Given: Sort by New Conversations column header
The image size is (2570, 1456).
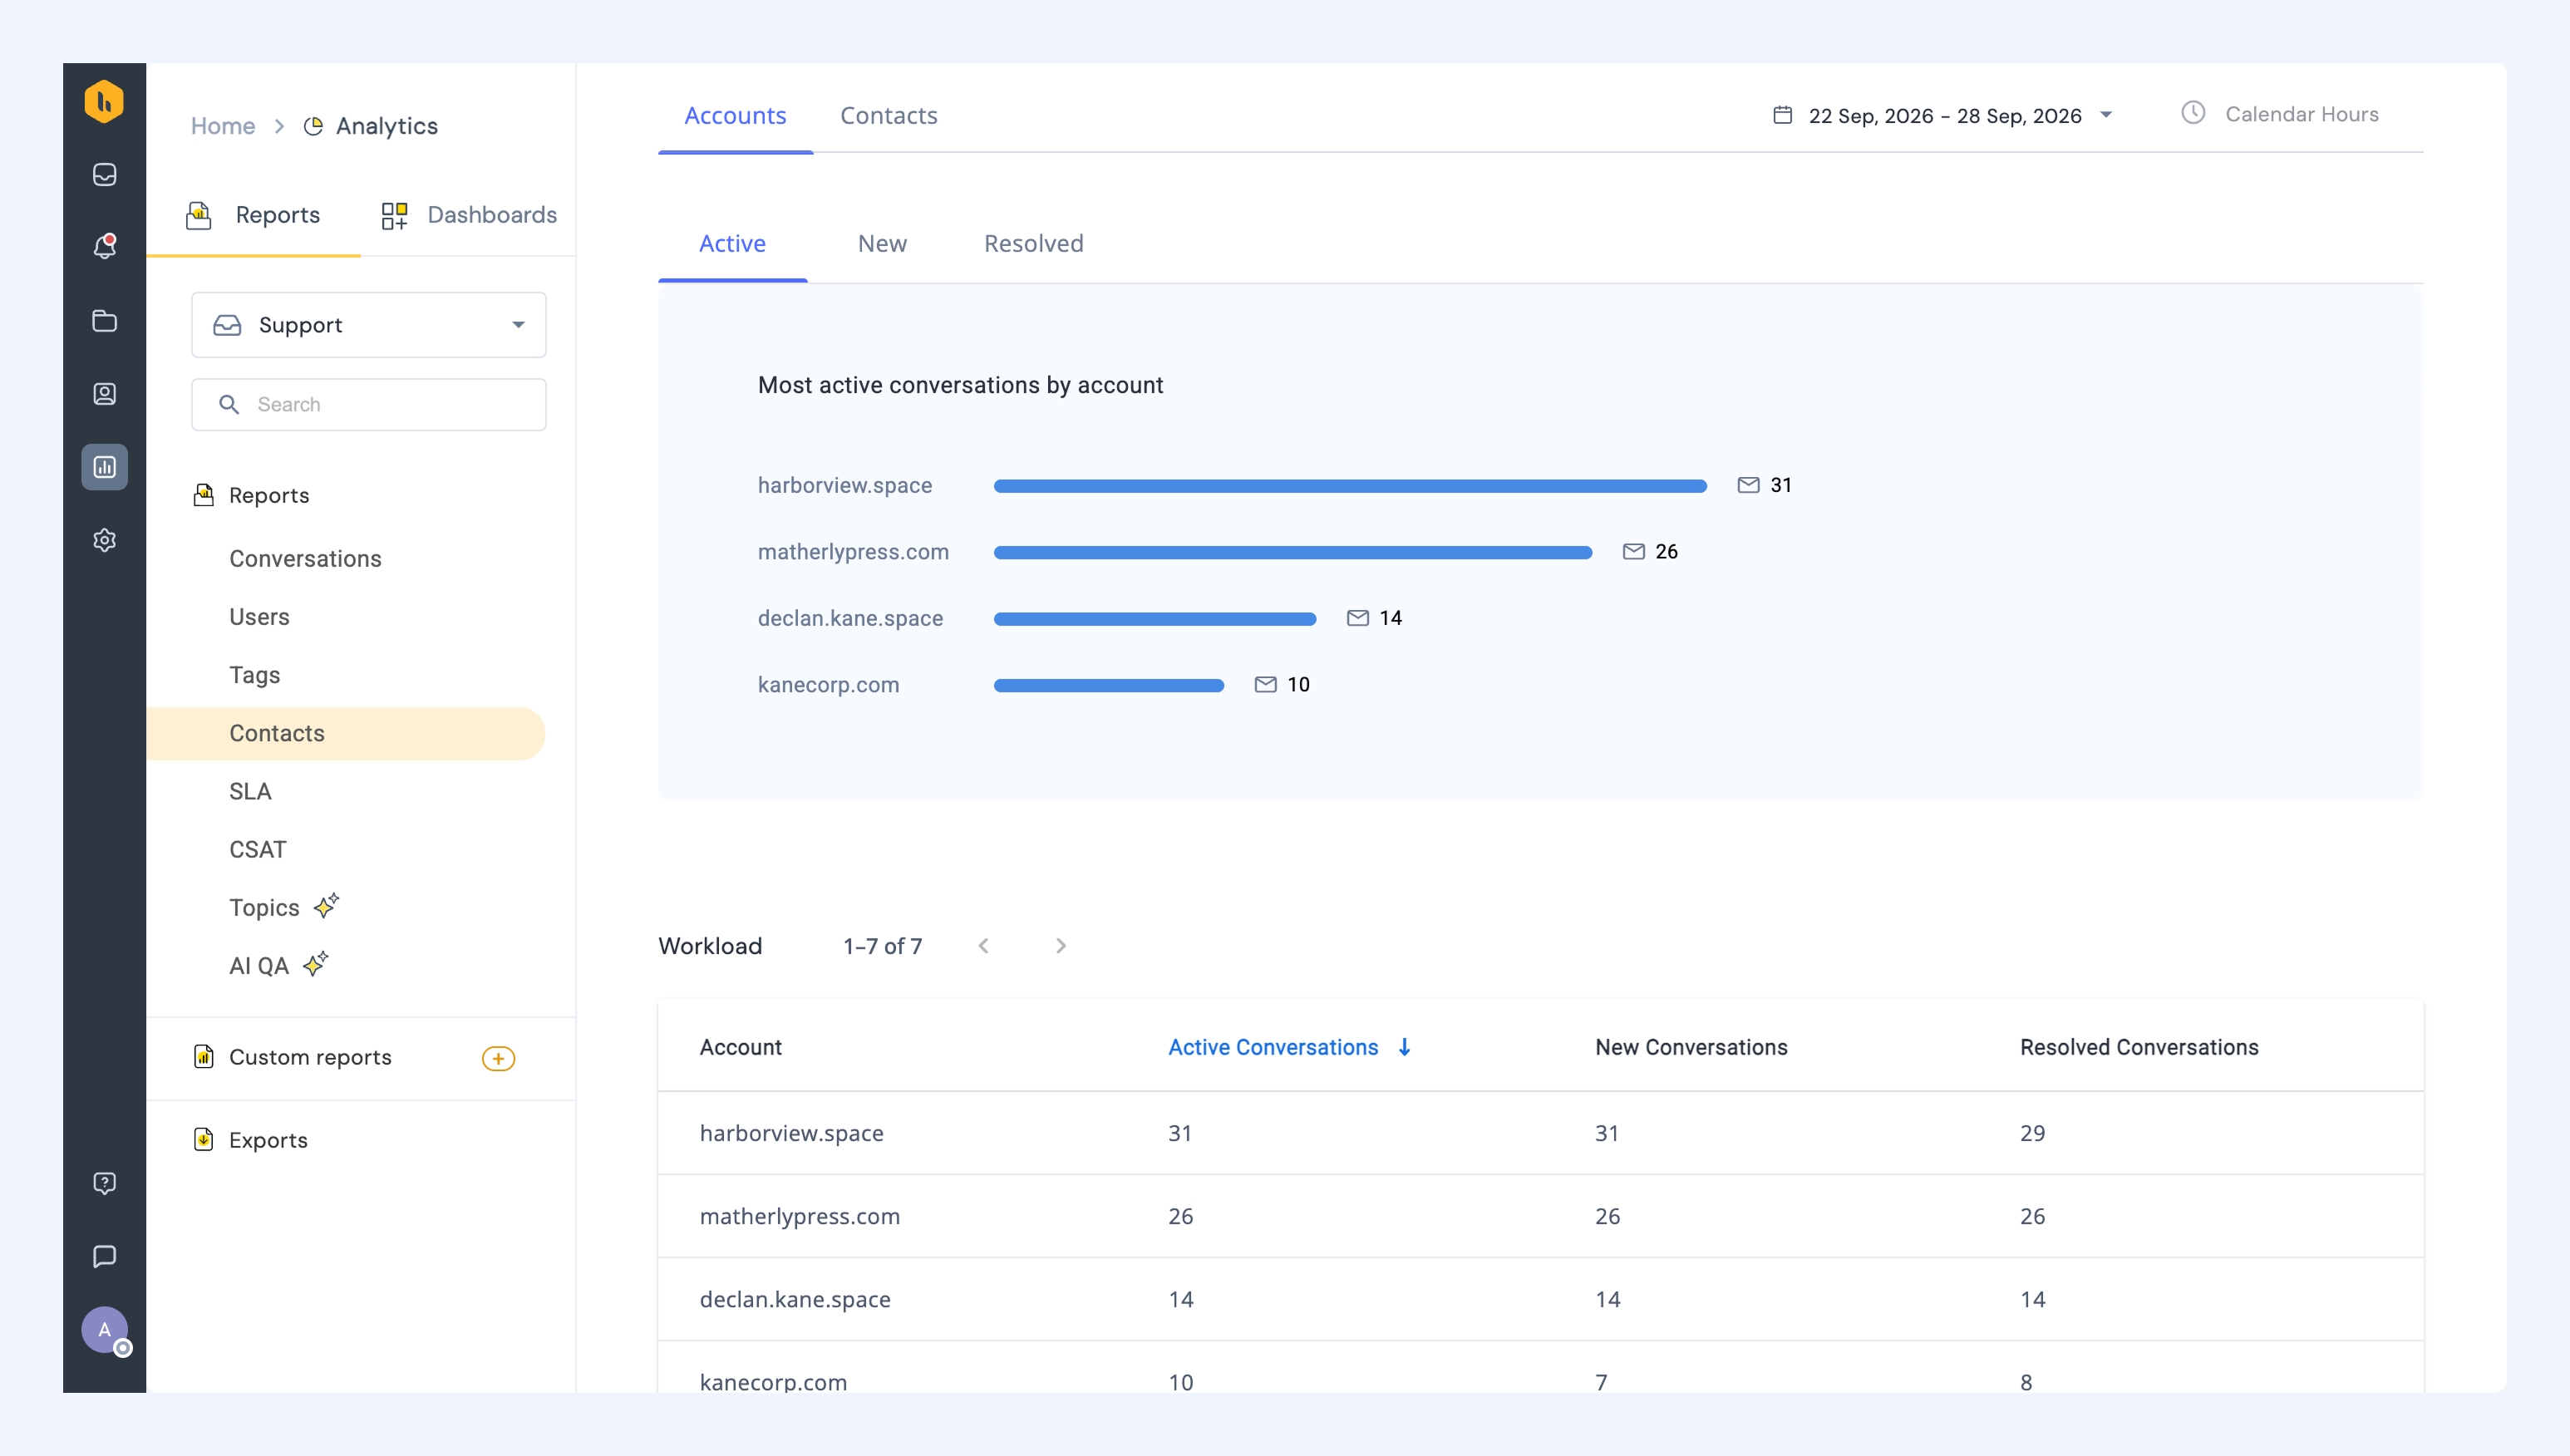Looking at the screenshot, I should click(x=1691, y=1047).
